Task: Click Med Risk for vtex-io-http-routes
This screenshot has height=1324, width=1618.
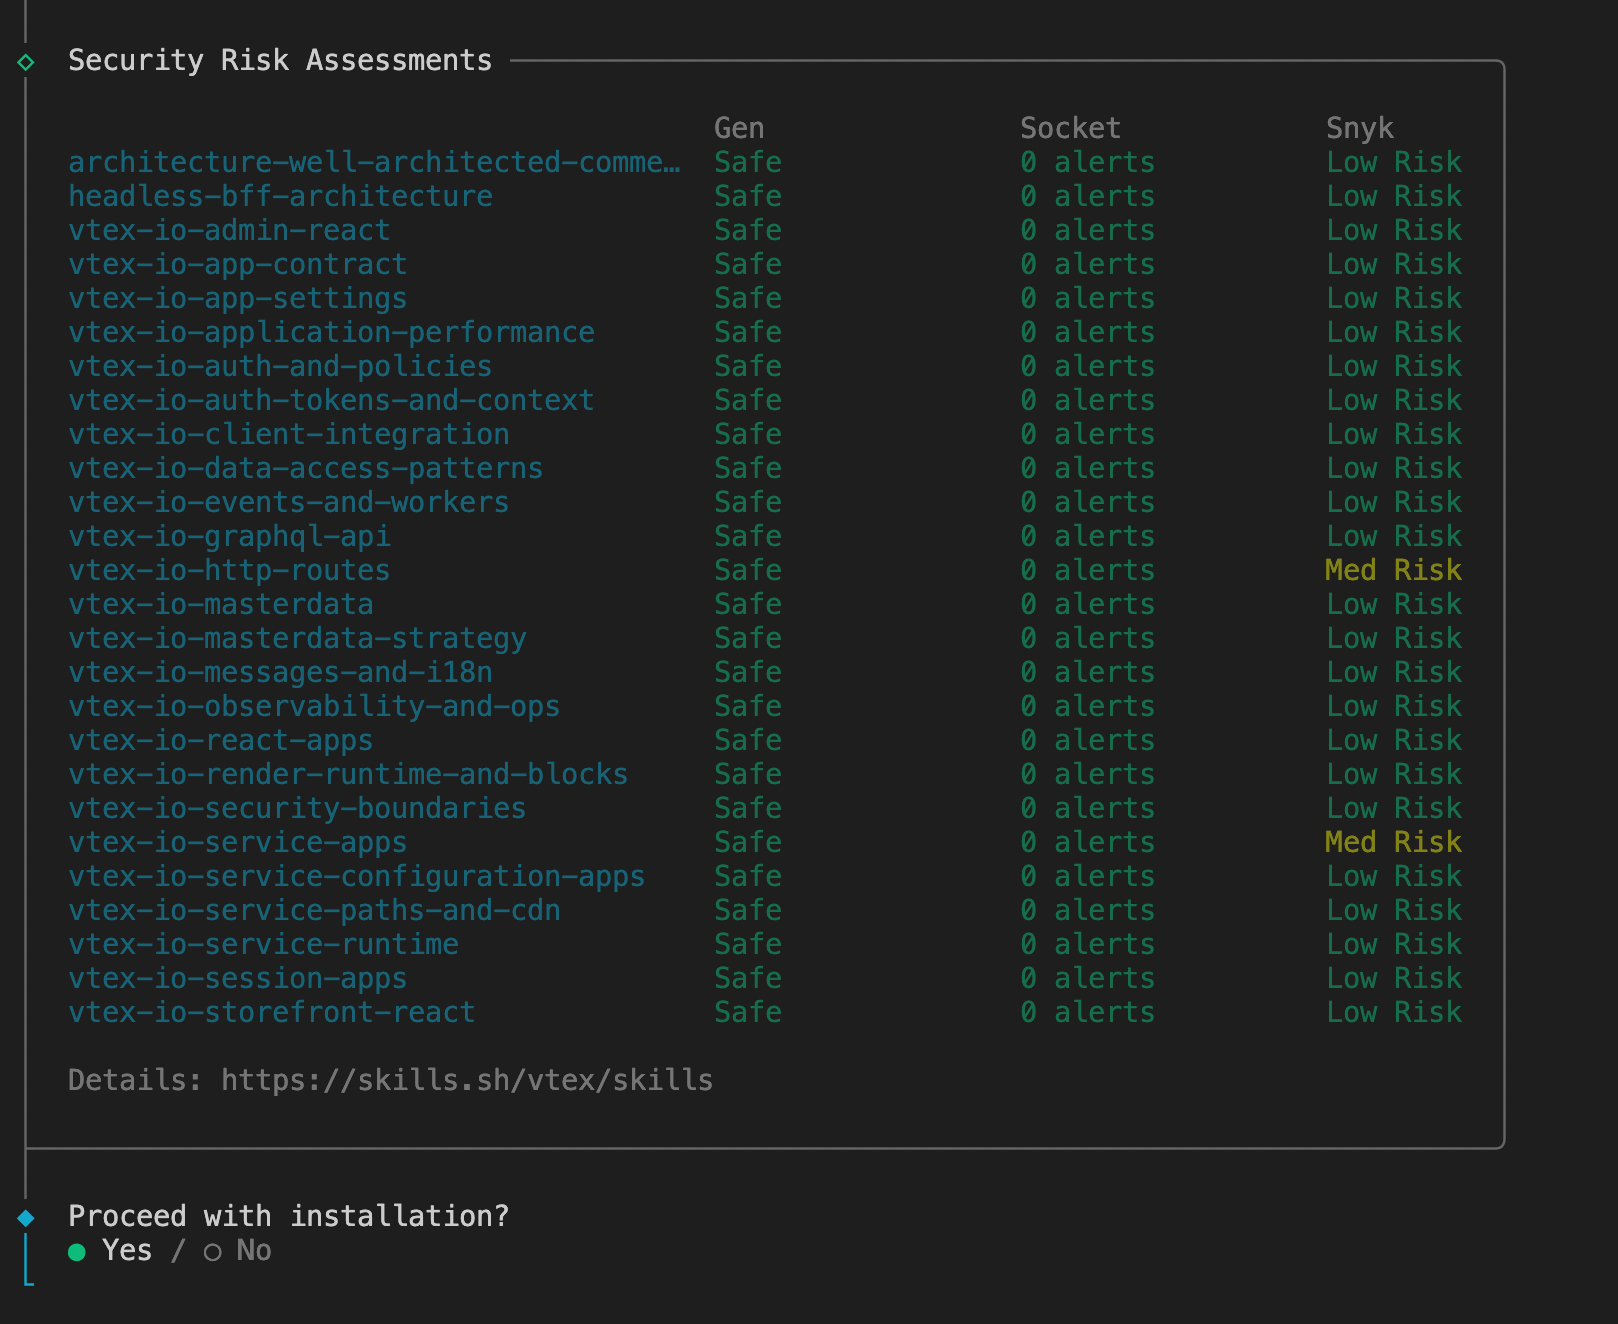Action: (1393, 570)
